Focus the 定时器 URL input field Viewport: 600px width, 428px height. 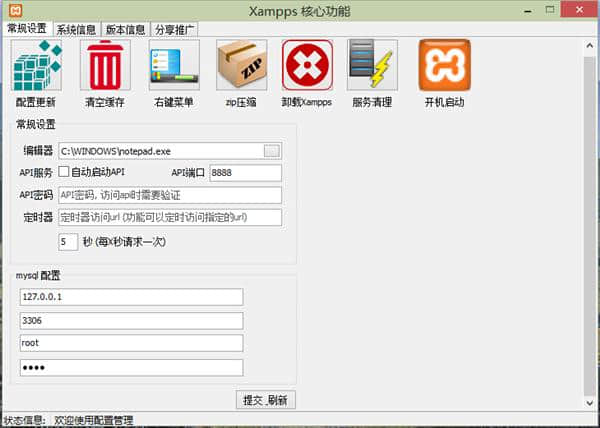pyautogui.click(x=170, y=218)
